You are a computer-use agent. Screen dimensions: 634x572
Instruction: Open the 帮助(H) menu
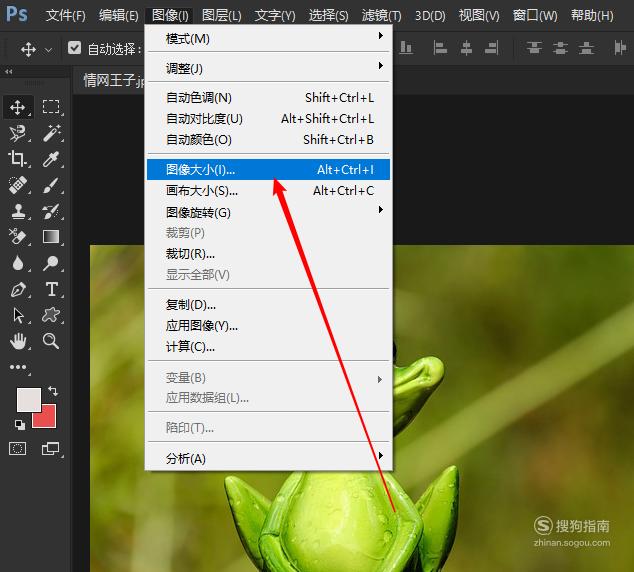[592, 16]
